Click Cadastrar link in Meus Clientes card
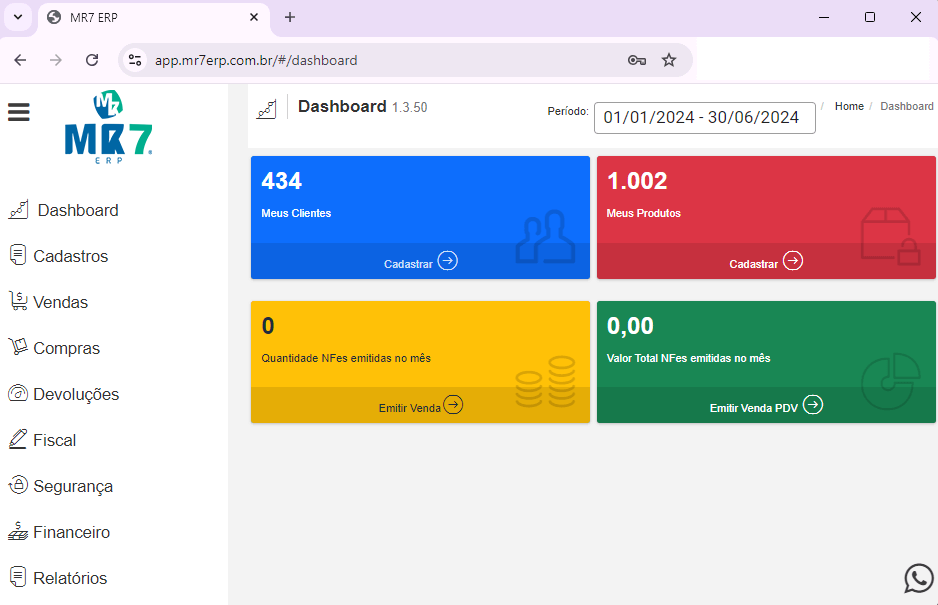The height and width of the screenshot is (605, 938). [408, 264]
